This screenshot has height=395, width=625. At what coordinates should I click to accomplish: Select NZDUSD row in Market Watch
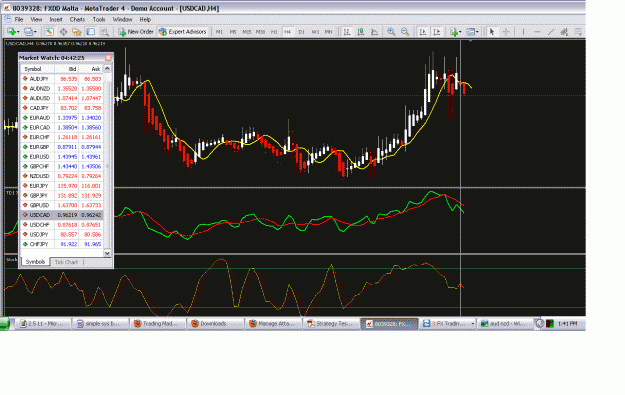tap(62, 176)
